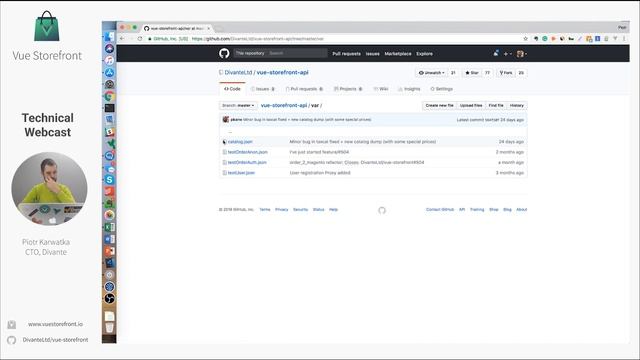Switch to the Wiki tab

(381, 89)
